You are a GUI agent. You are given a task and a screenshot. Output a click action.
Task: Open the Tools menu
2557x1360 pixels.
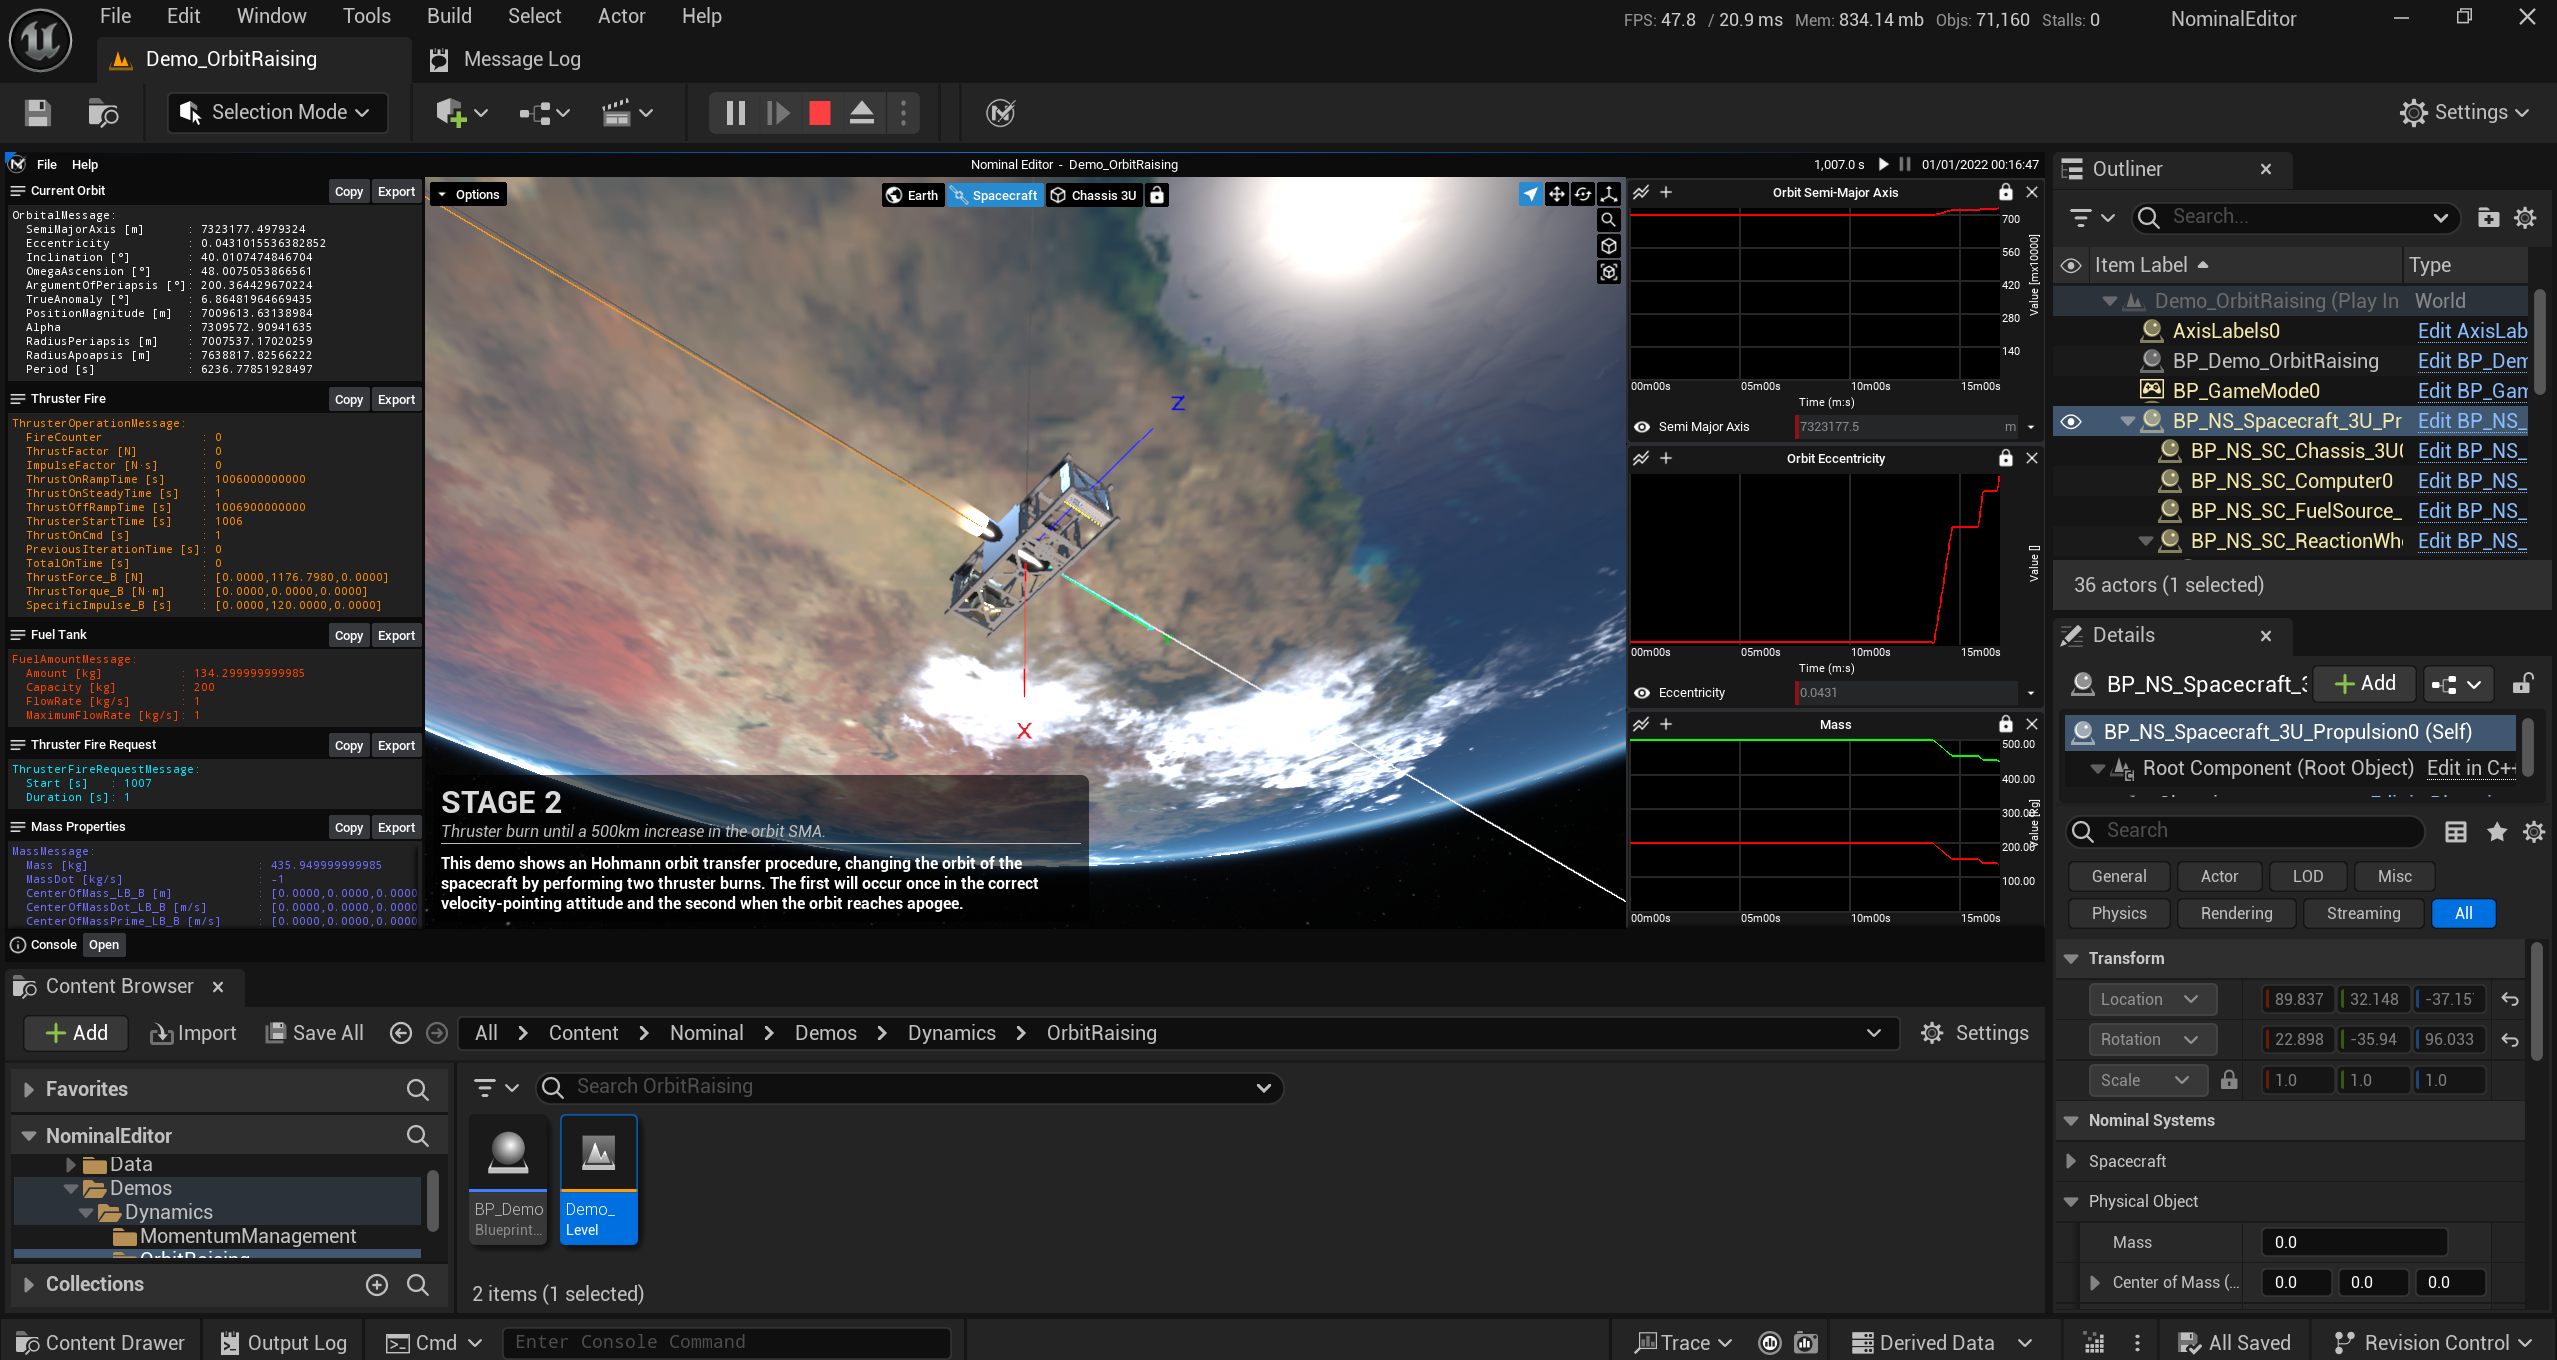pos(366,16)
